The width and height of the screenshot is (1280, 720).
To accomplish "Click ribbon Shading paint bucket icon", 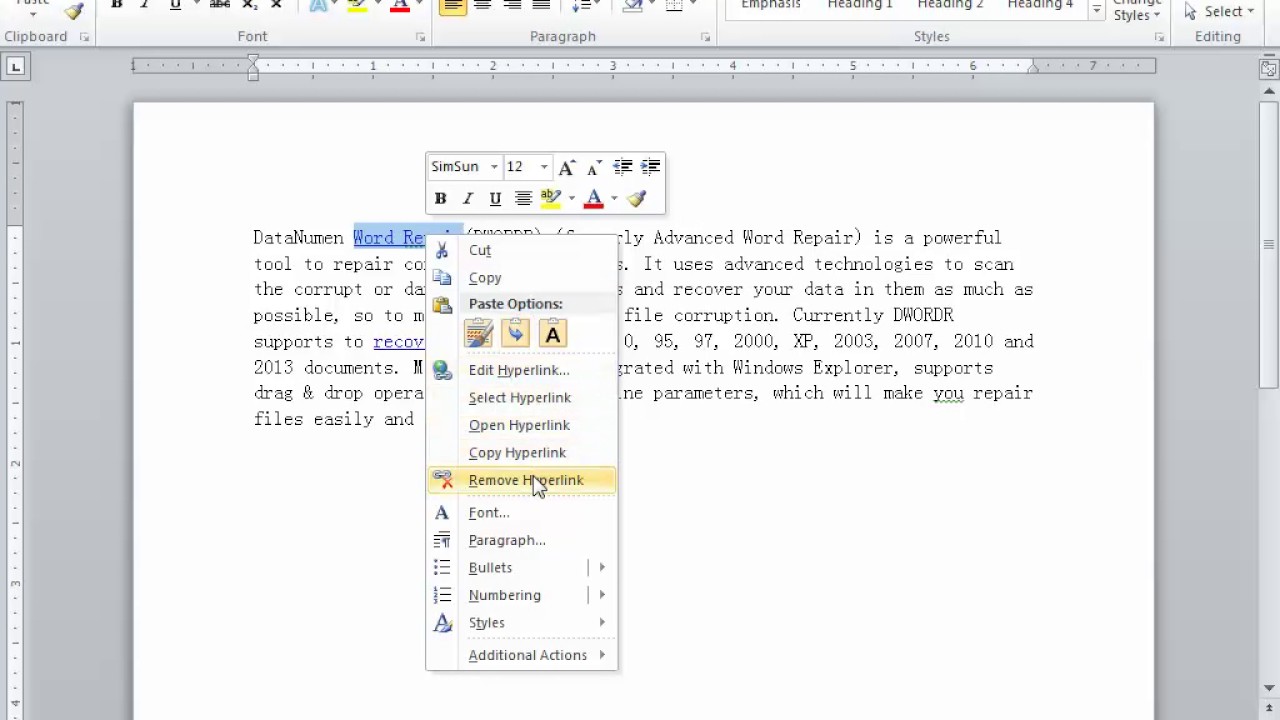I will [632, 5].
